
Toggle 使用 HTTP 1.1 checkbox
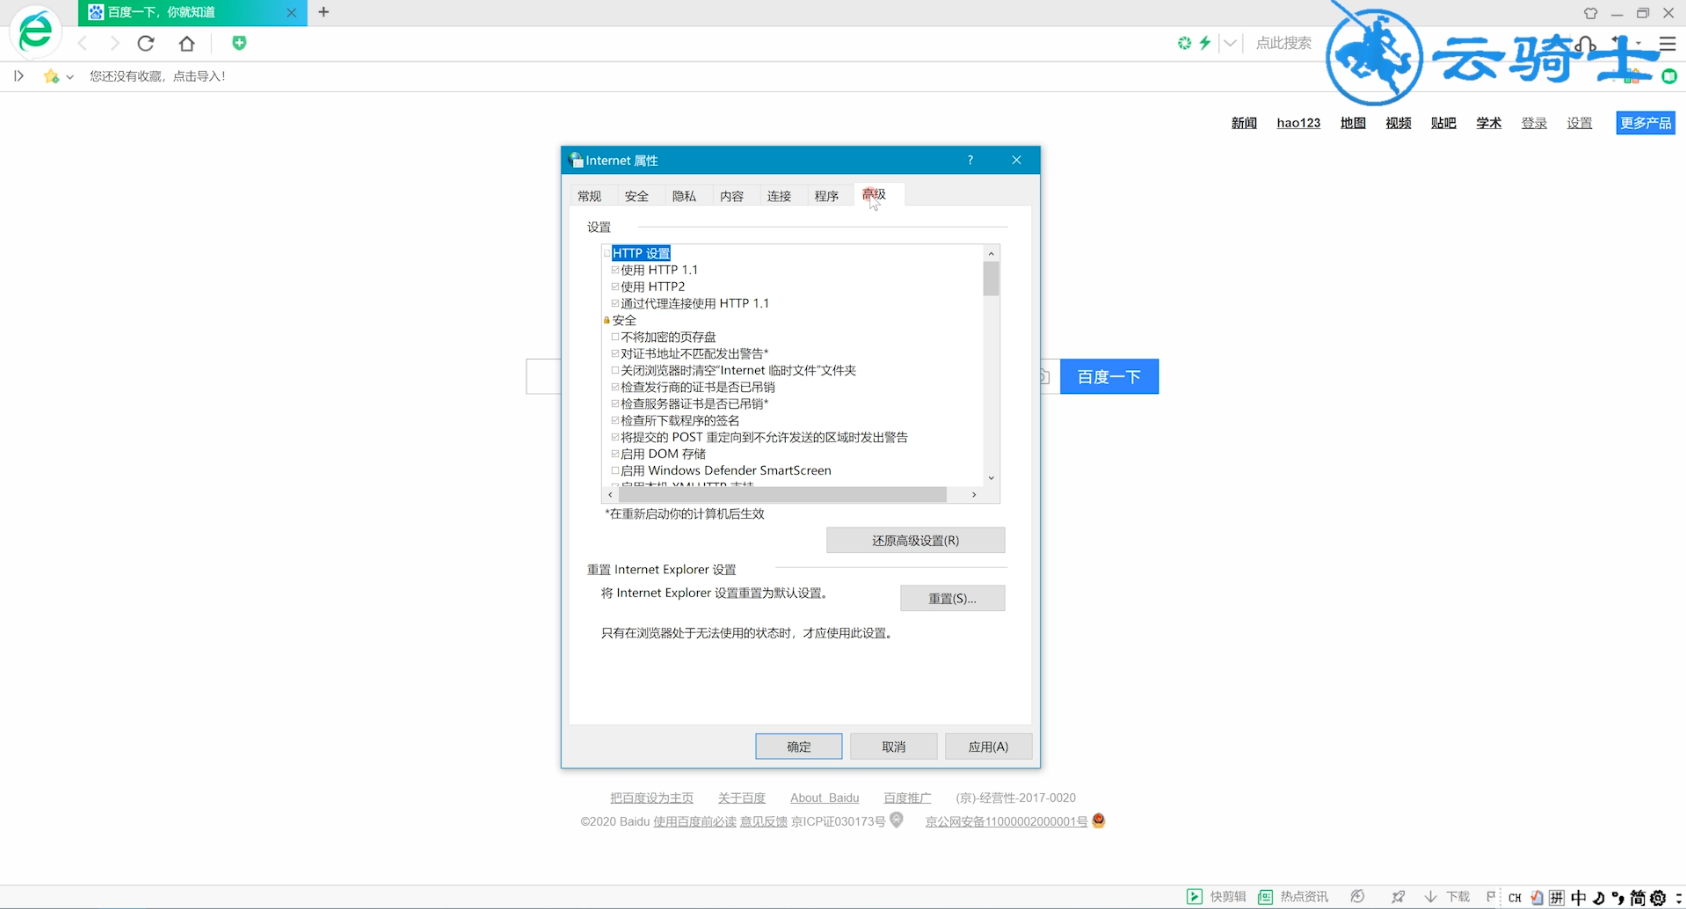tap(615, 270)
